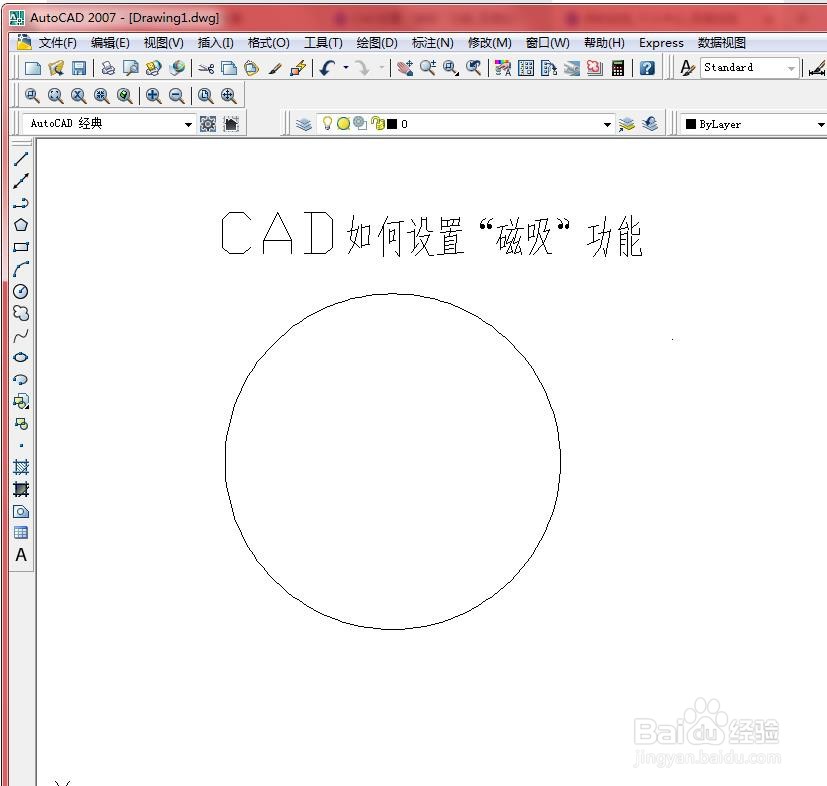The width and height of the screenshot is (827, 786).
Task: Choose the Rectangle tool
Action: [21, 246]
